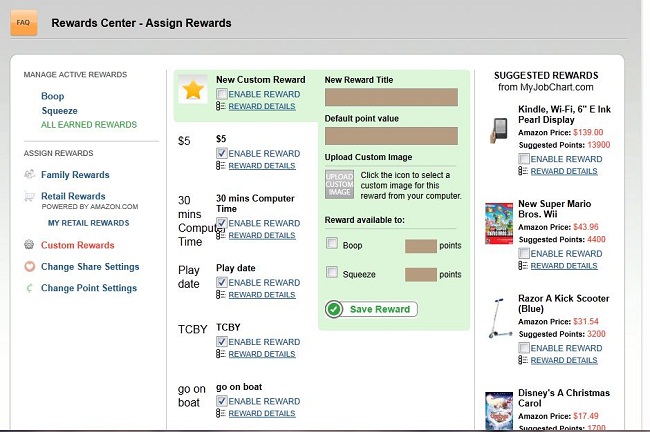Go to Change Point Settings
This screenshot has height=432, width=650.
click(x=89, y=288)
